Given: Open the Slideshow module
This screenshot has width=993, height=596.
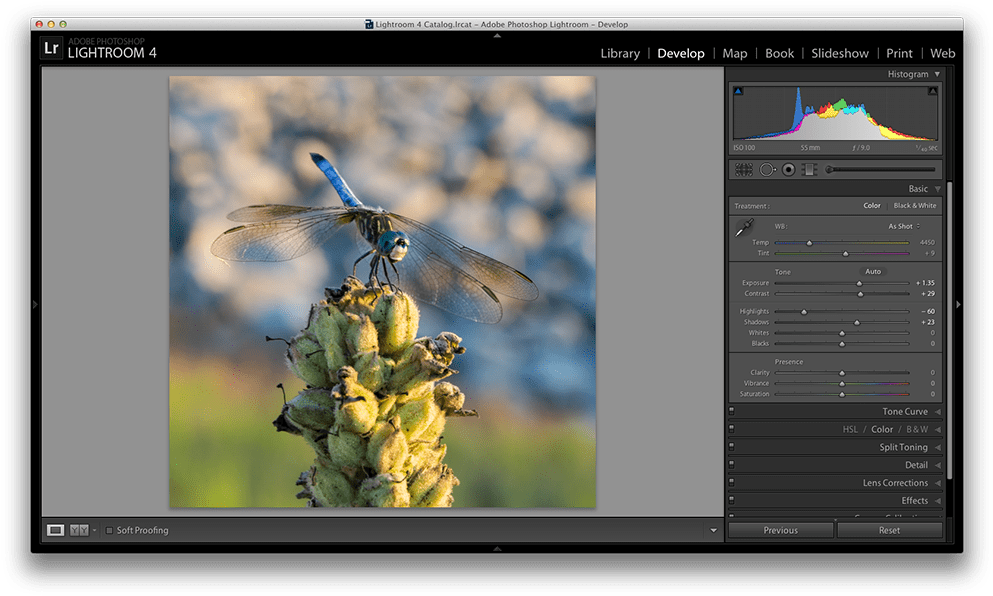Looking at the screenshot, I should (840, 53).
